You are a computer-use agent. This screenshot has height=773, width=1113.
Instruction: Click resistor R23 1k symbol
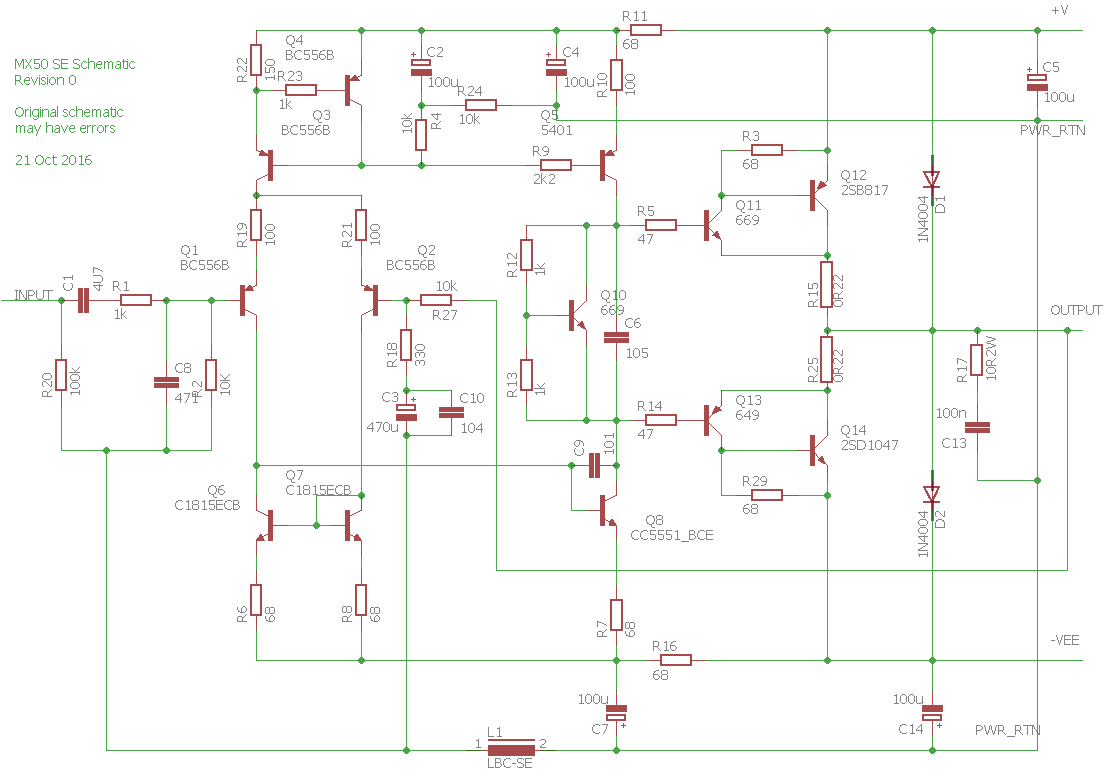300,90
